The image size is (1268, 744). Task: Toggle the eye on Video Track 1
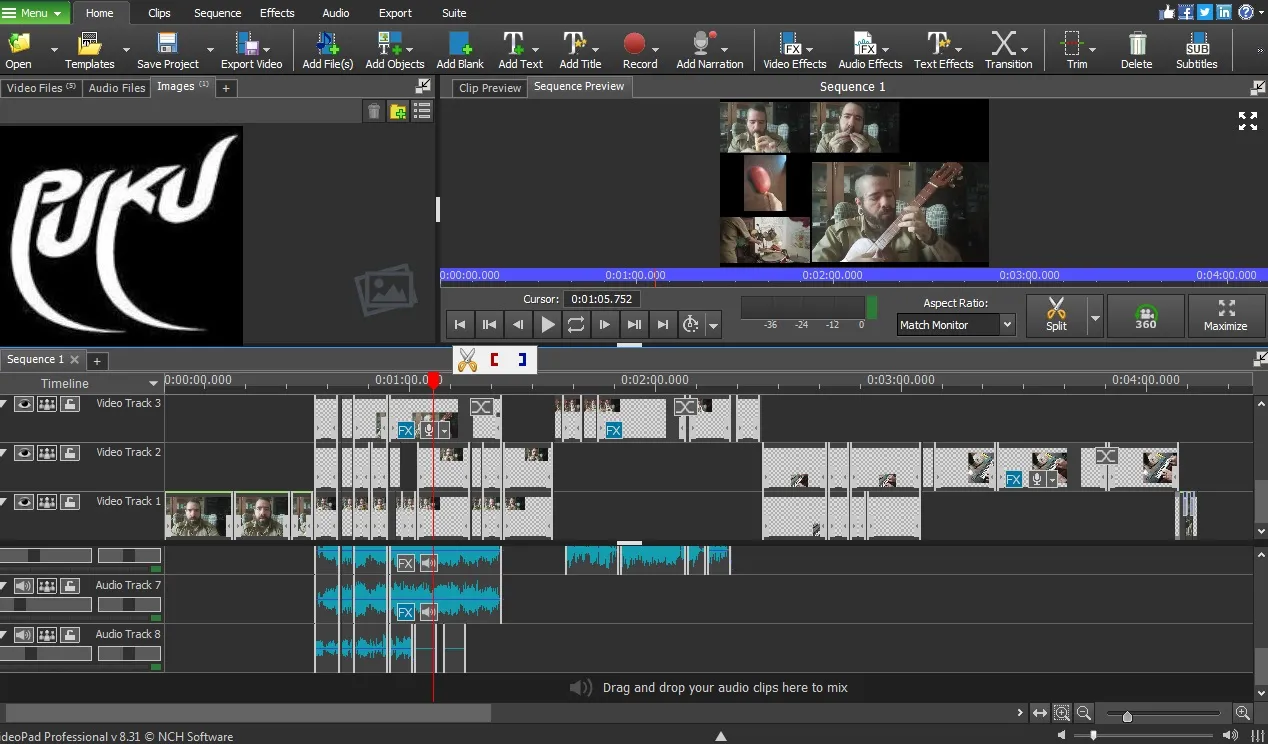(x=23, y=502)
